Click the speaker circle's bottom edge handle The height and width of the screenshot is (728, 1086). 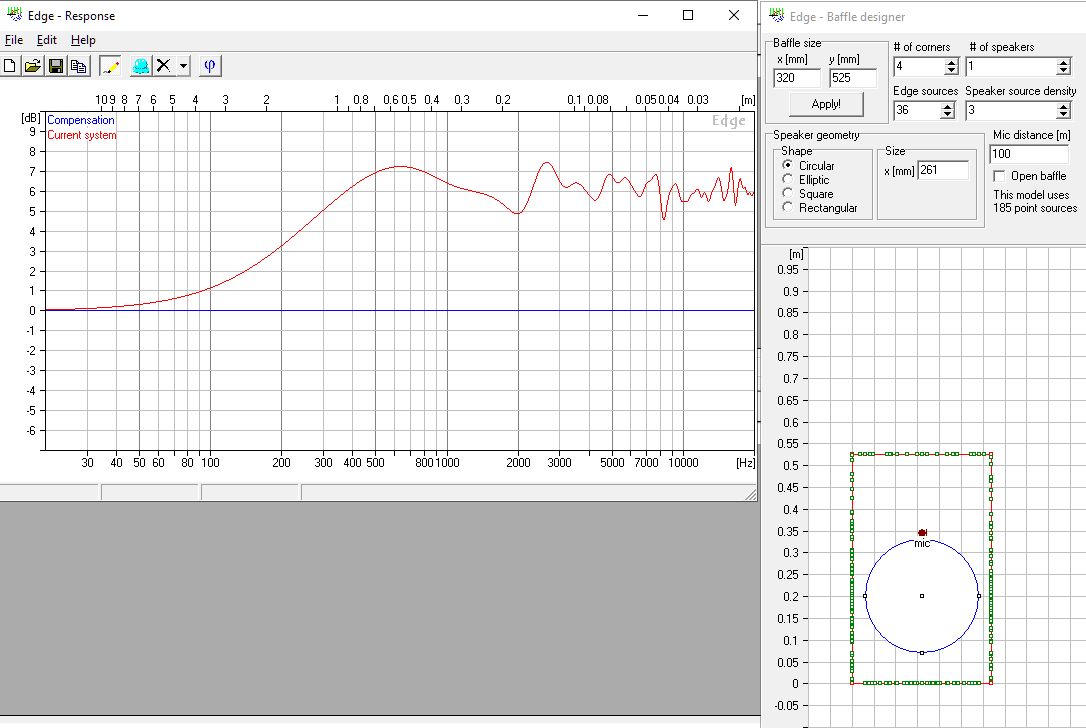tap(922, 652)
